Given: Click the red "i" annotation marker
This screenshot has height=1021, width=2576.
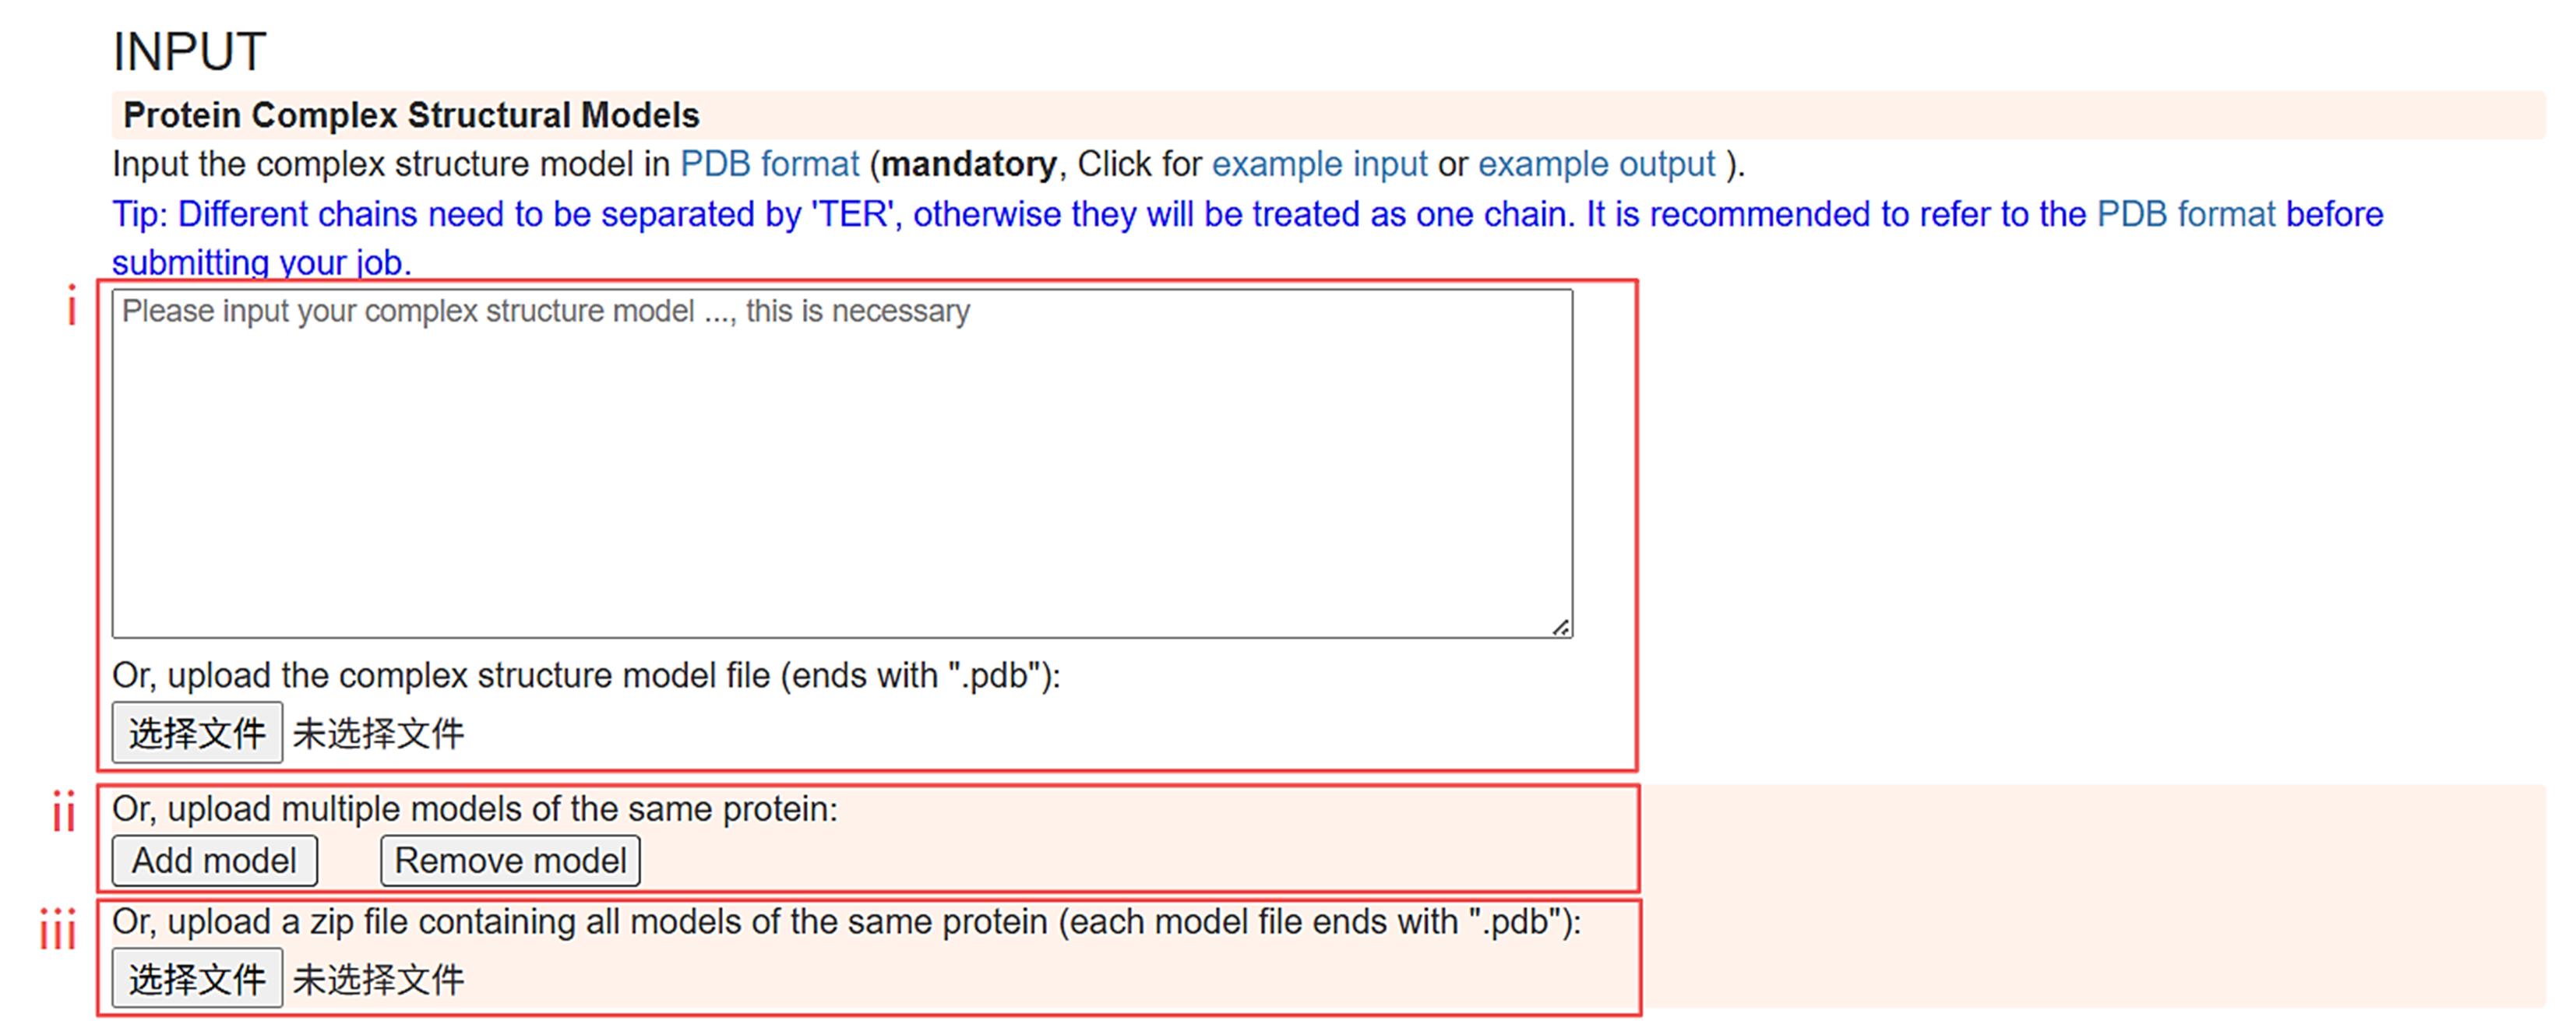Looking at the screenshot, I should tap(71, 306).
